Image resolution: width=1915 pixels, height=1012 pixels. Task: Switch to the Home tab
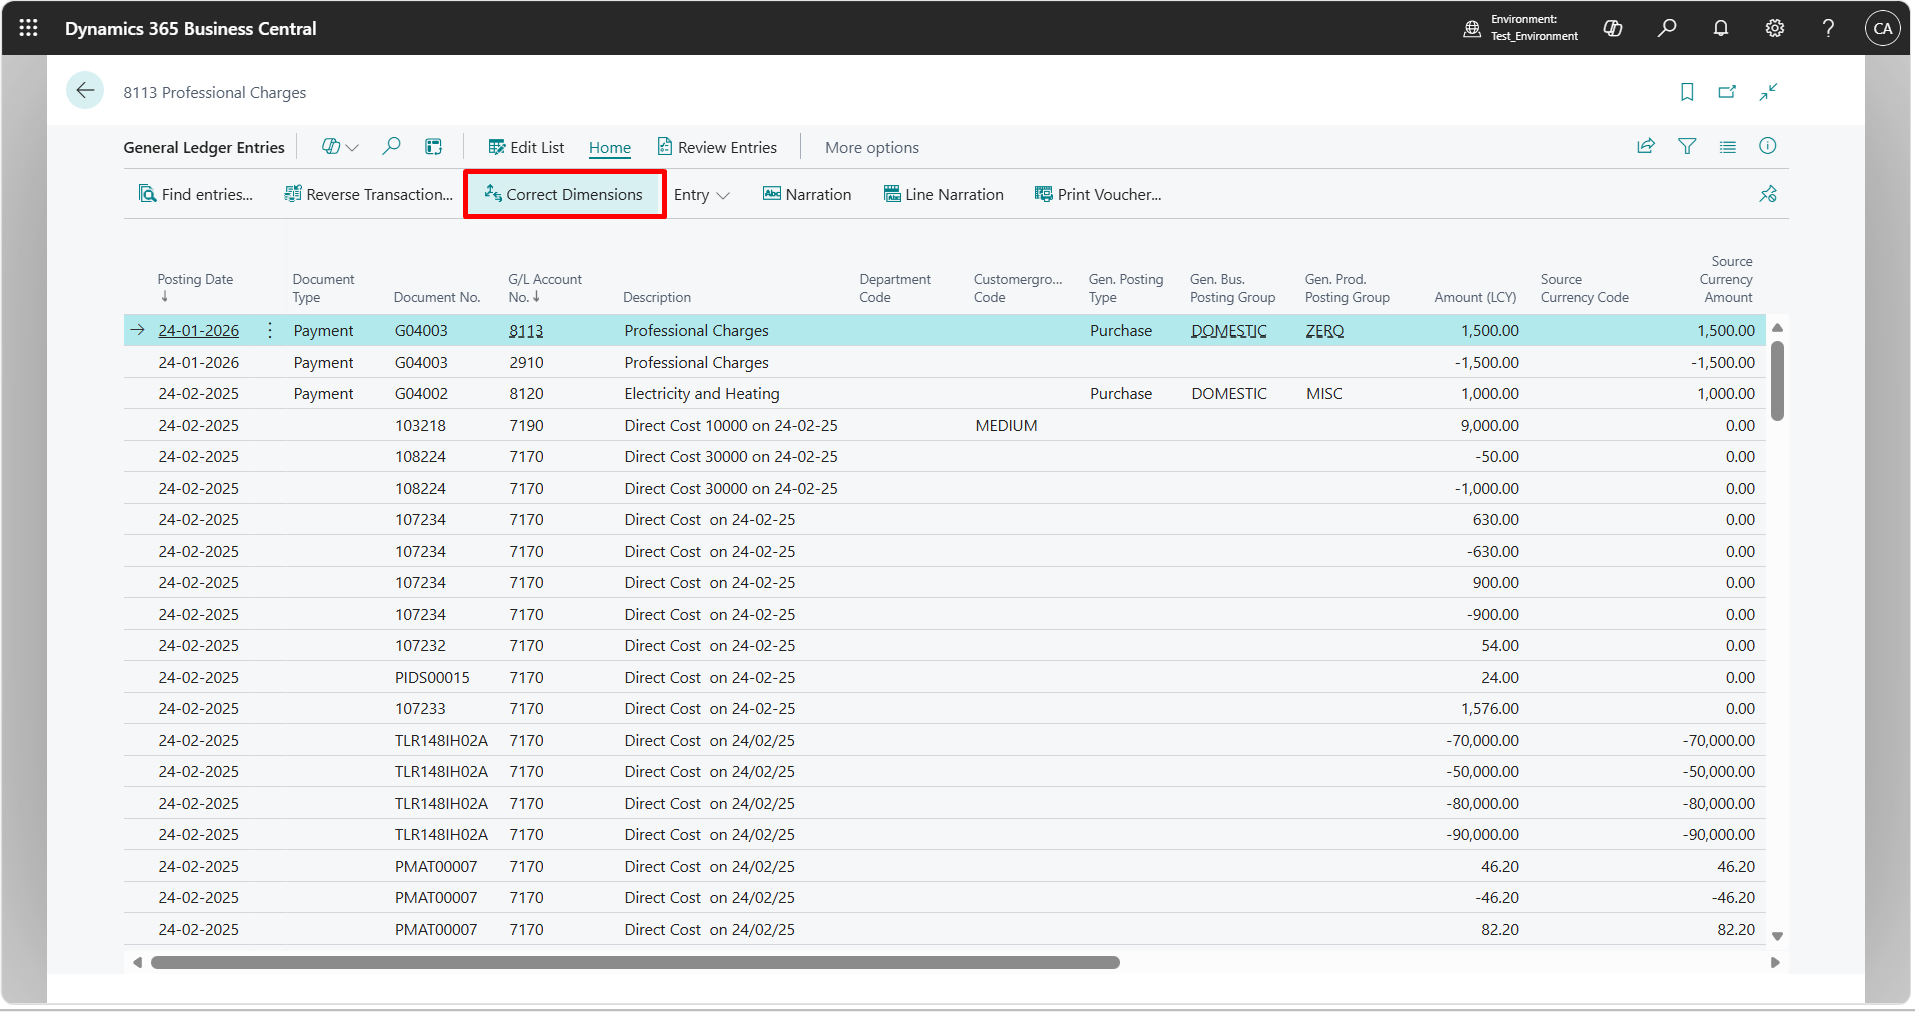click(x=610, y=147)
